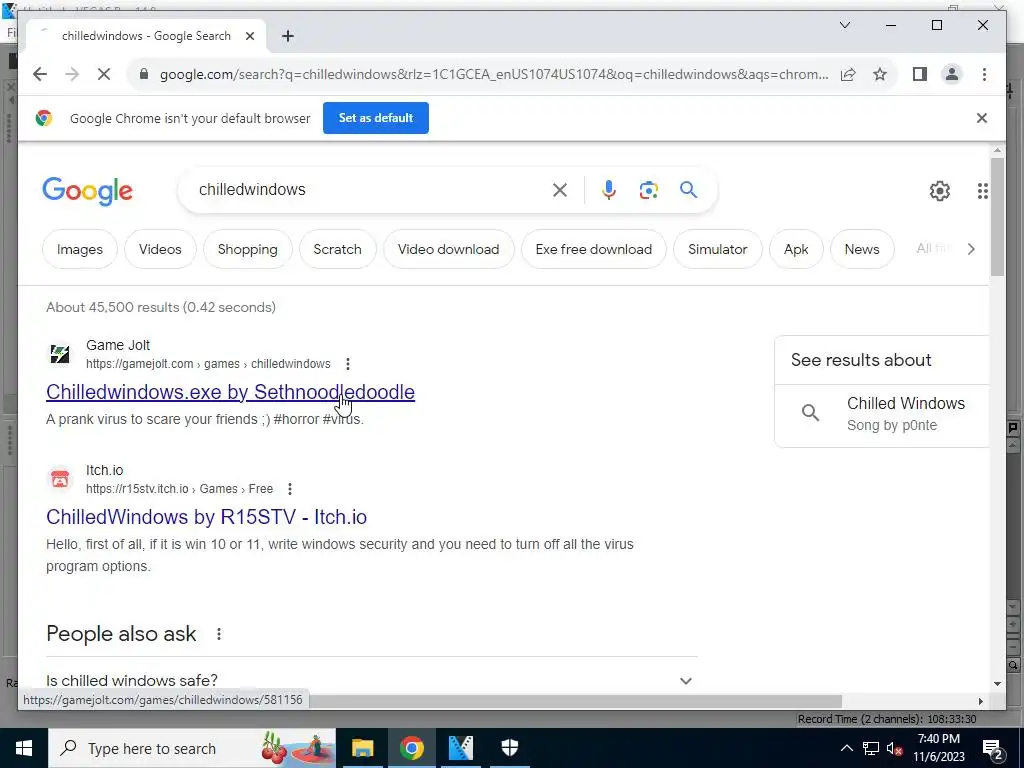Screen dimensions: 1024x768
Task: Filter results by Videos
Action: 160,249
